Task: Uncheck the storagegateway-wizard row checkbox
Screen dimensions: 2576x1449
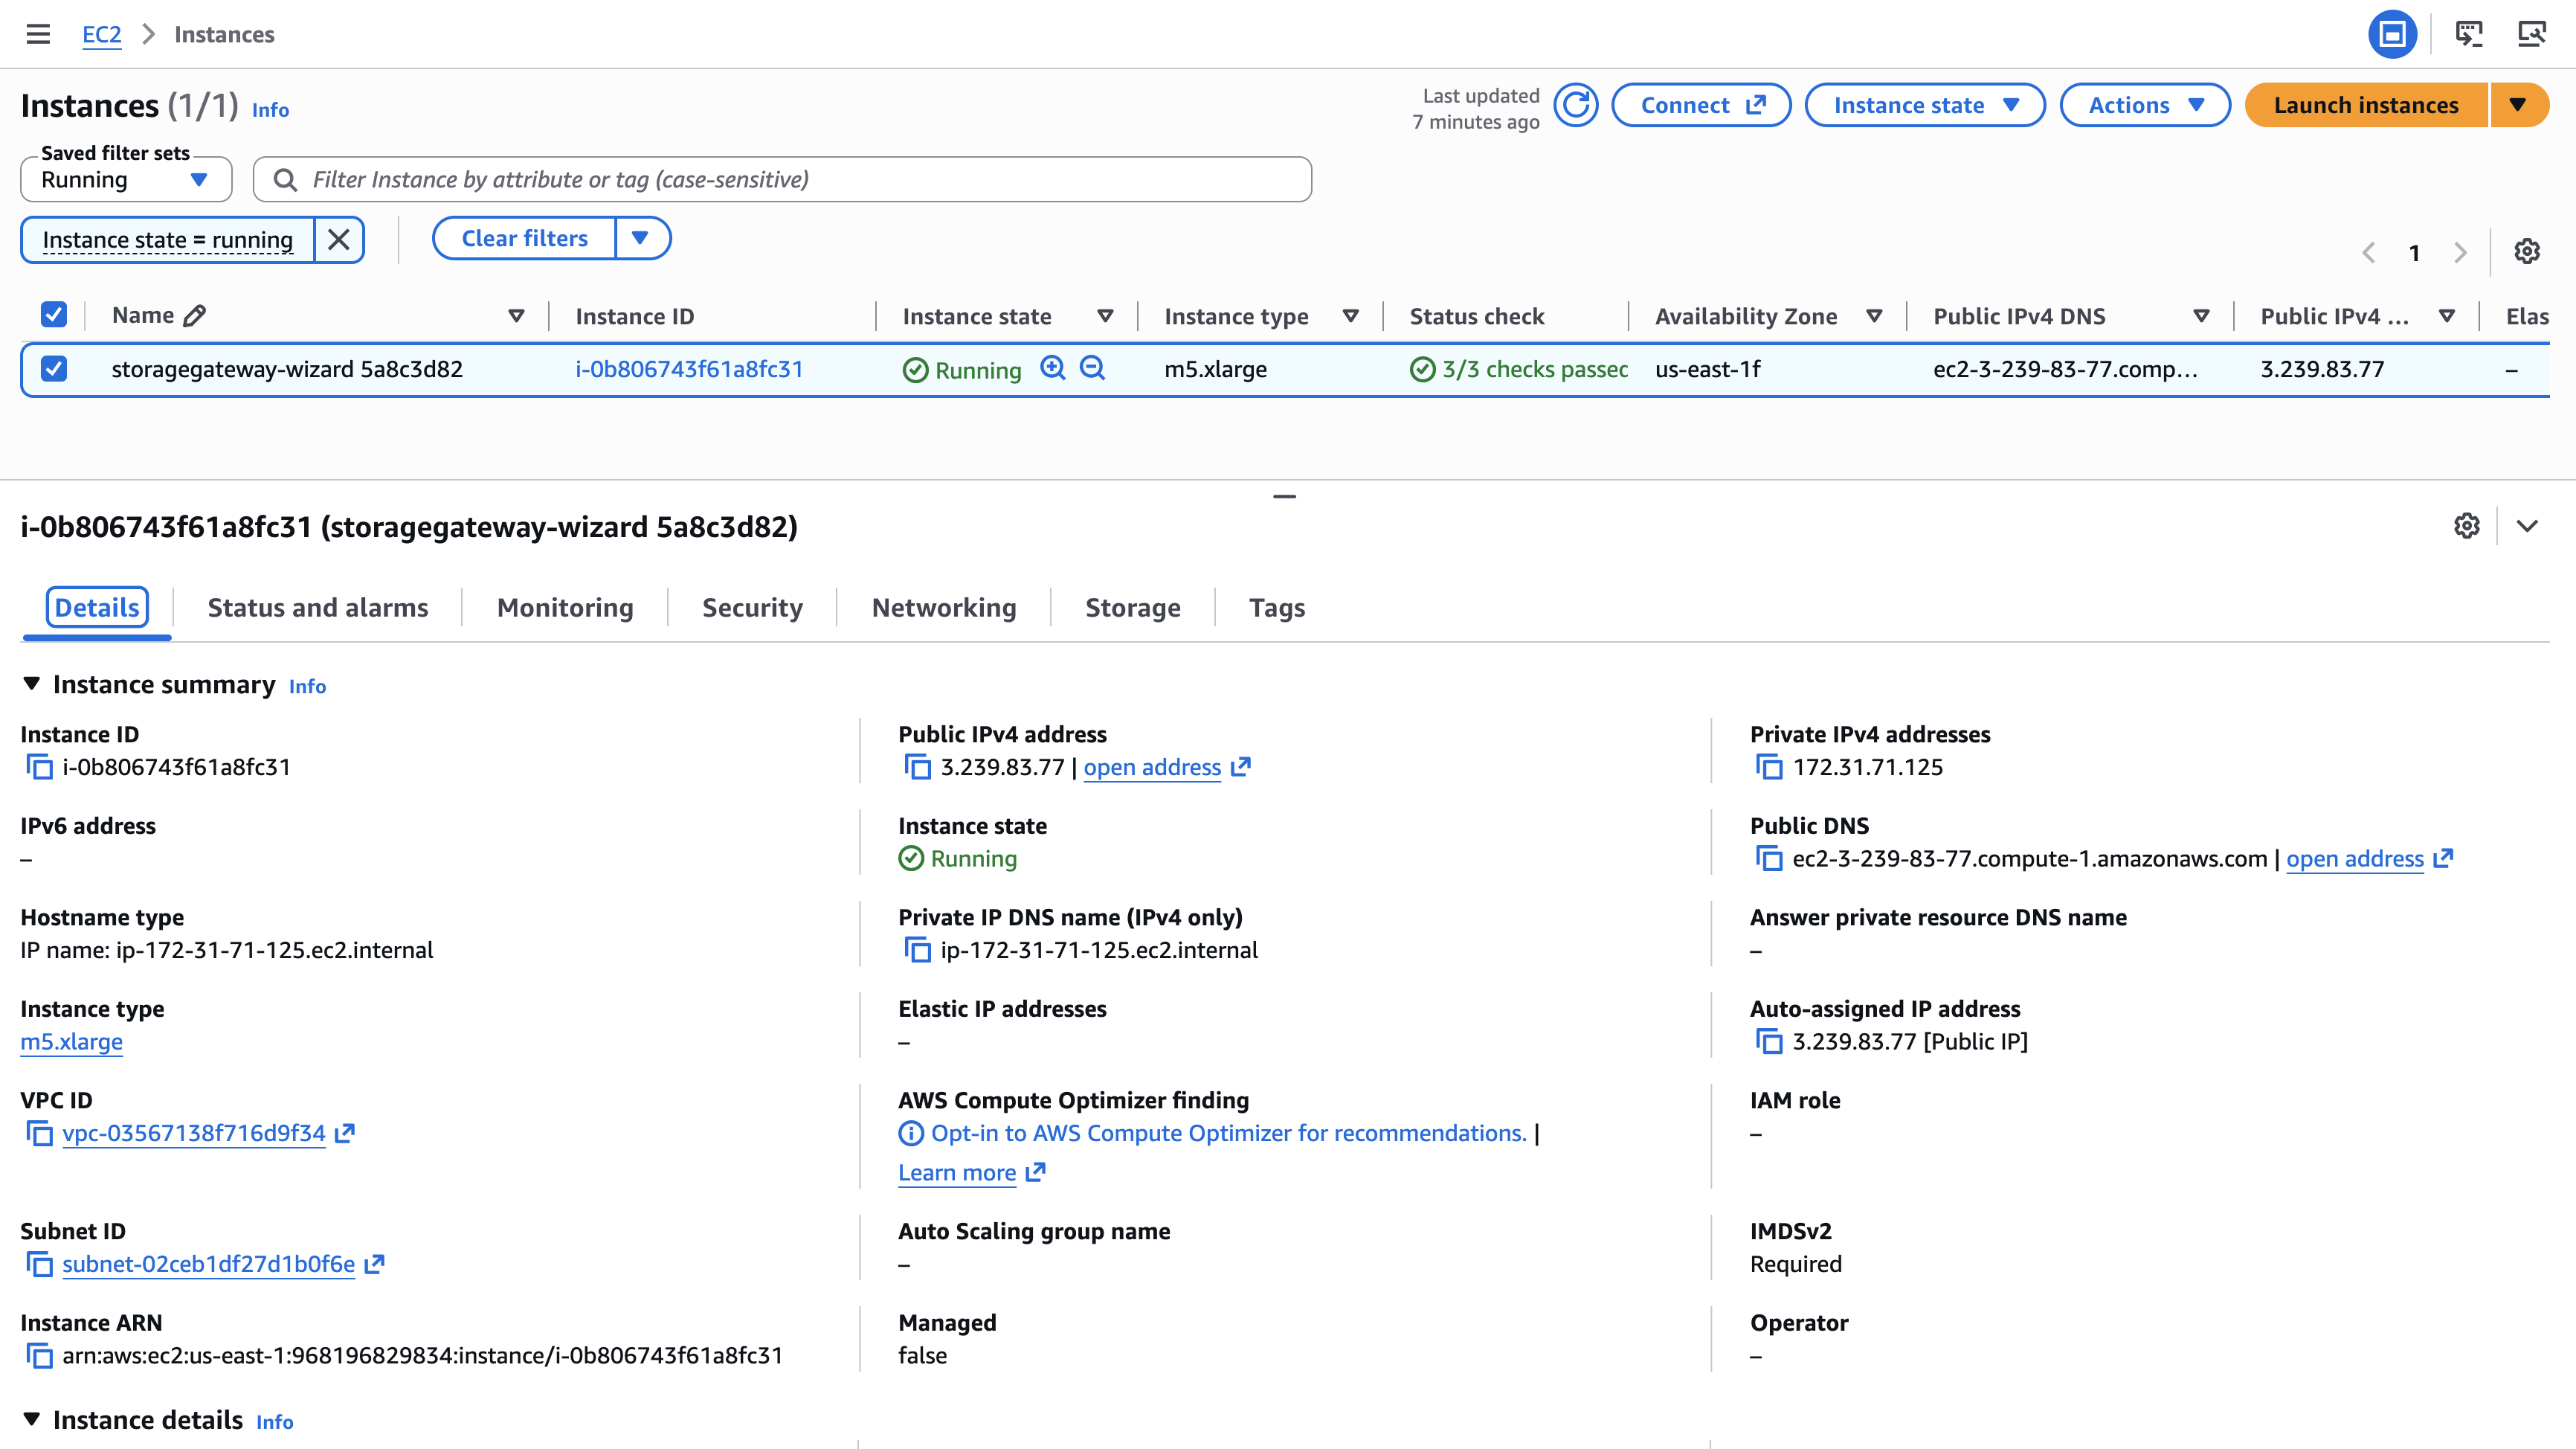Action: coord(54,369)
